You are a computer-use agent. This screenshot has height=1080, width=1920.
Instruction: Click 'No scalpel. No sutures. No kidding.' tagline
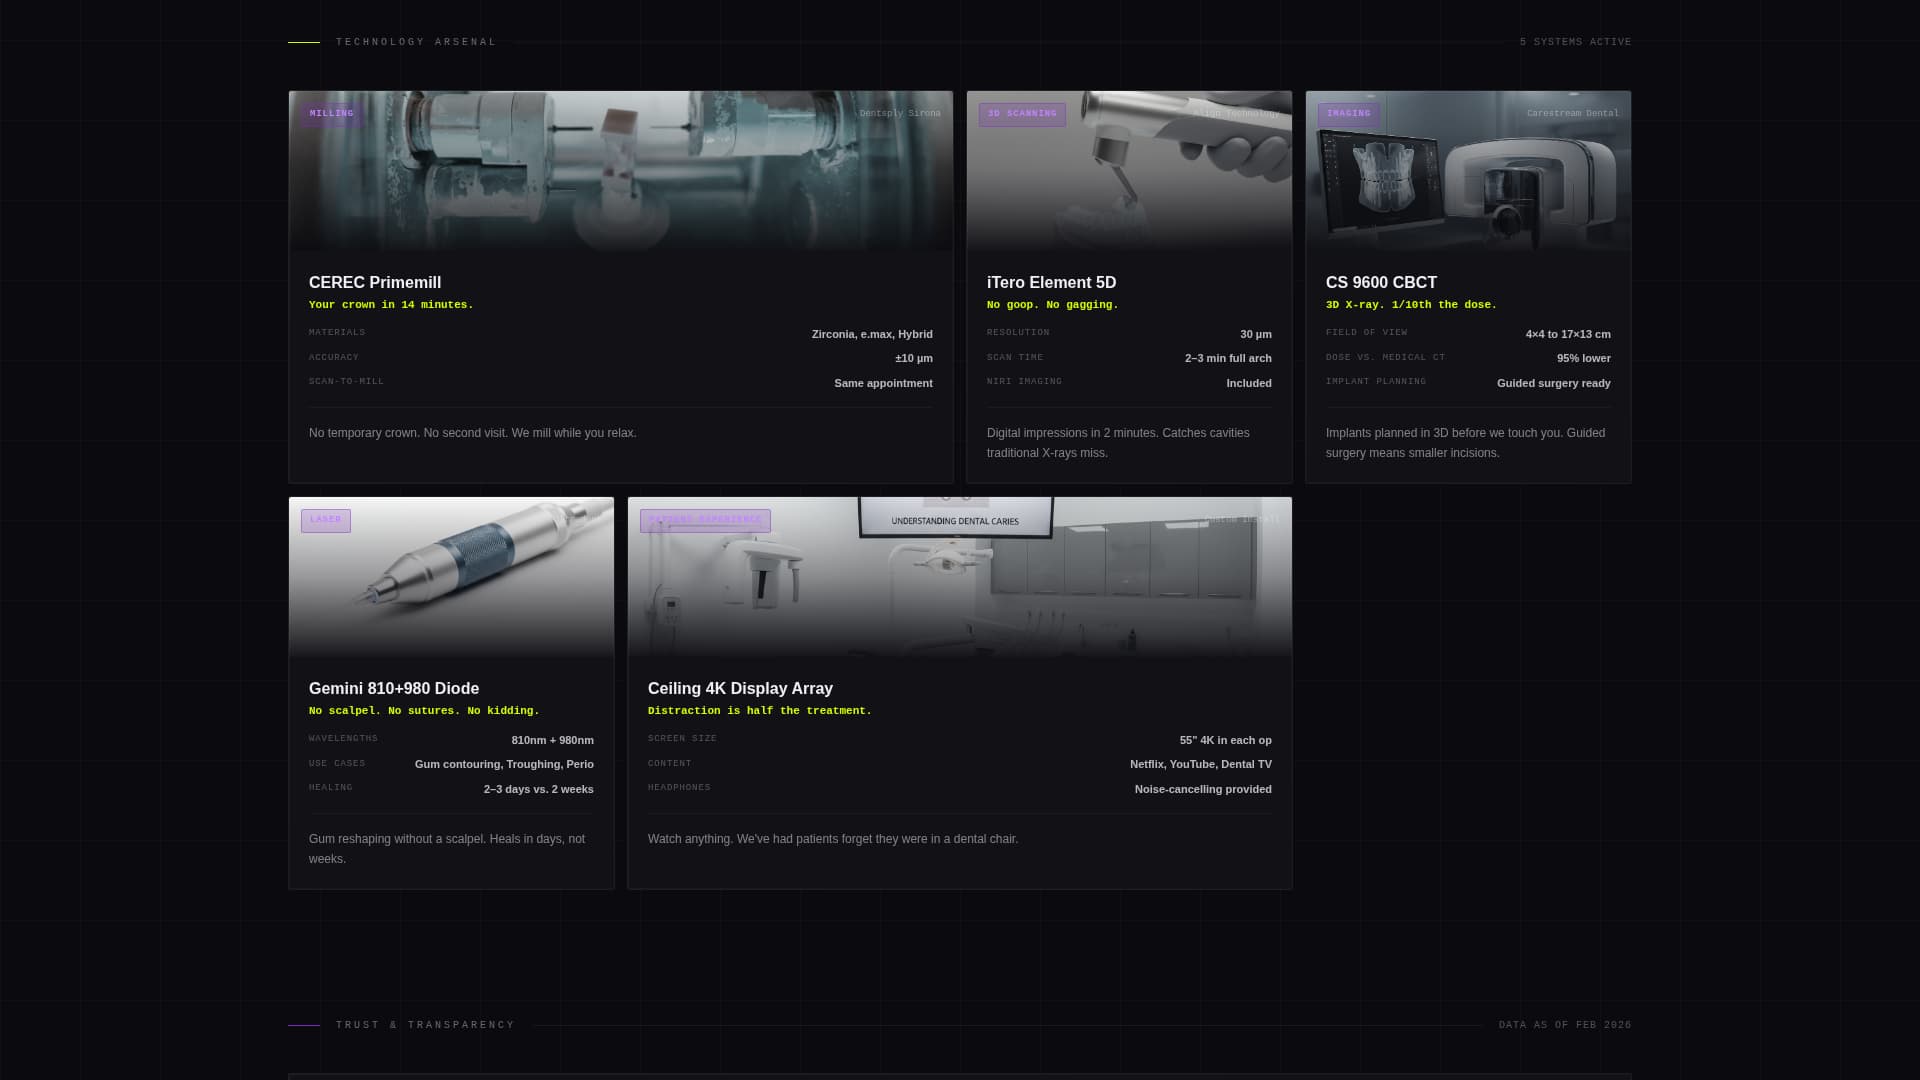424,711
